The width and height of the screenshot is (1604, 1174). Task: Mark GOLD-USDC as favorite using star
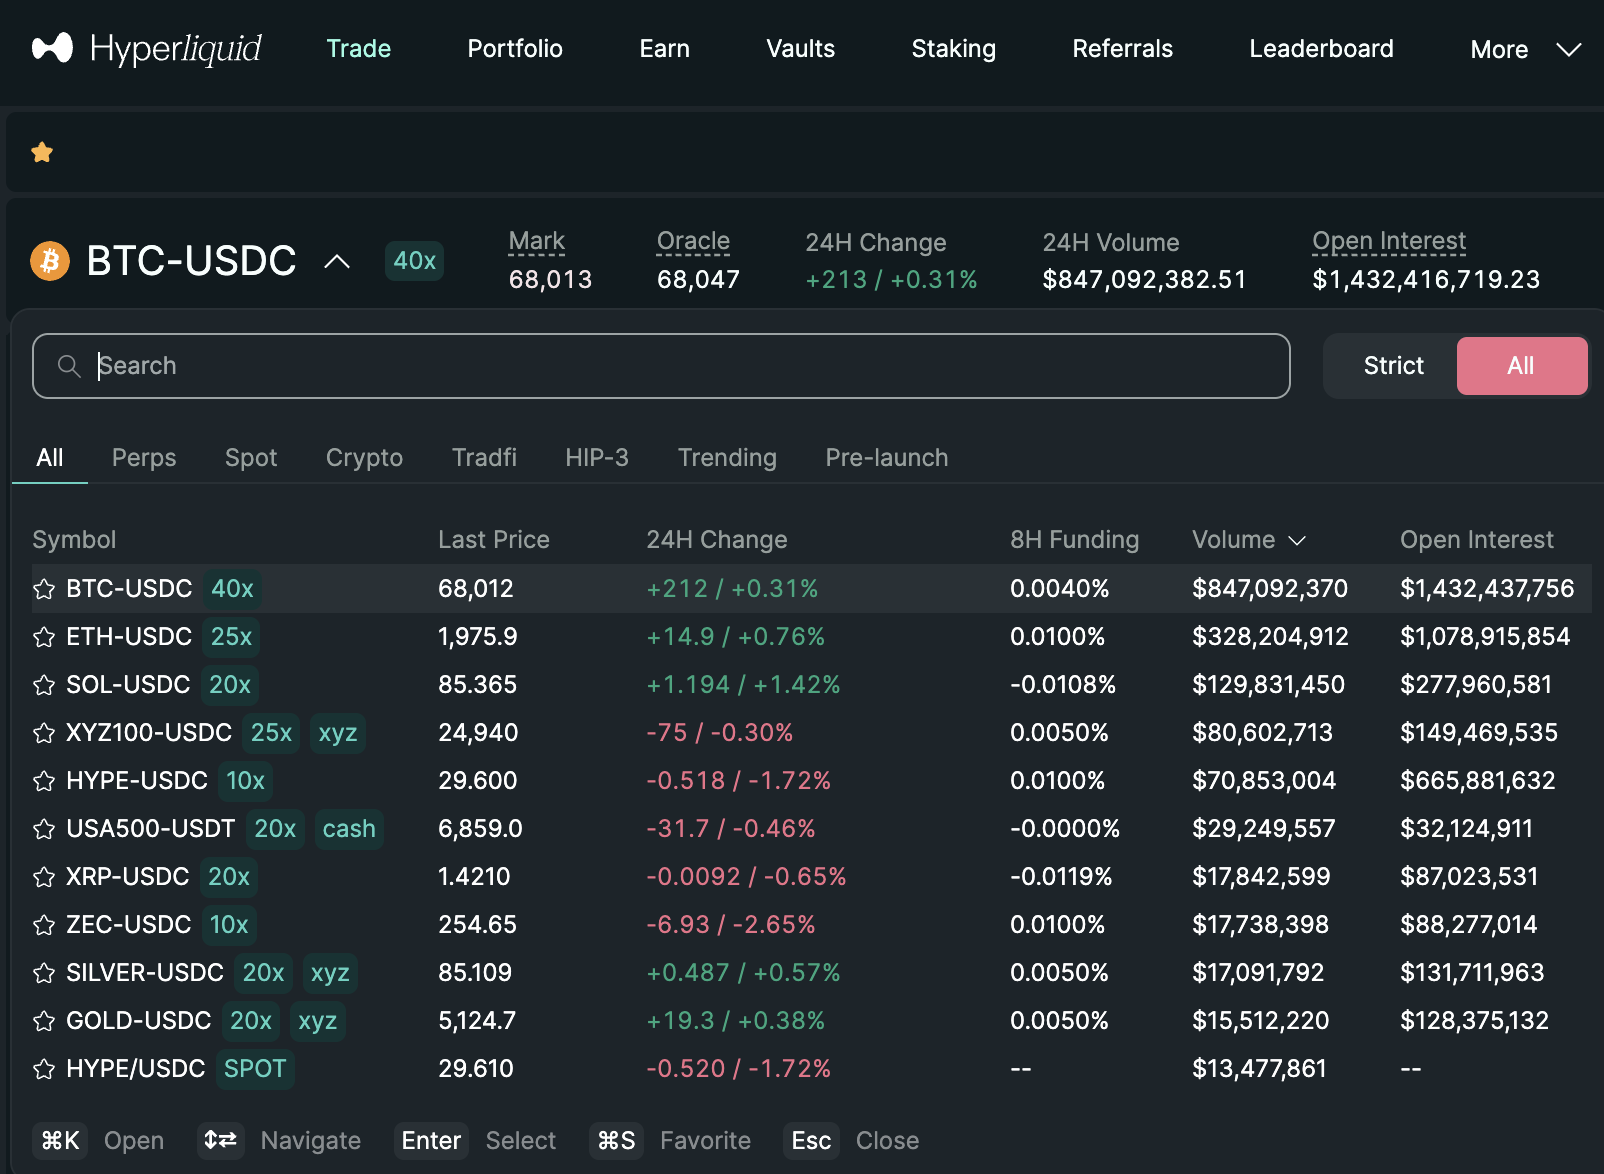(44, 1021)
